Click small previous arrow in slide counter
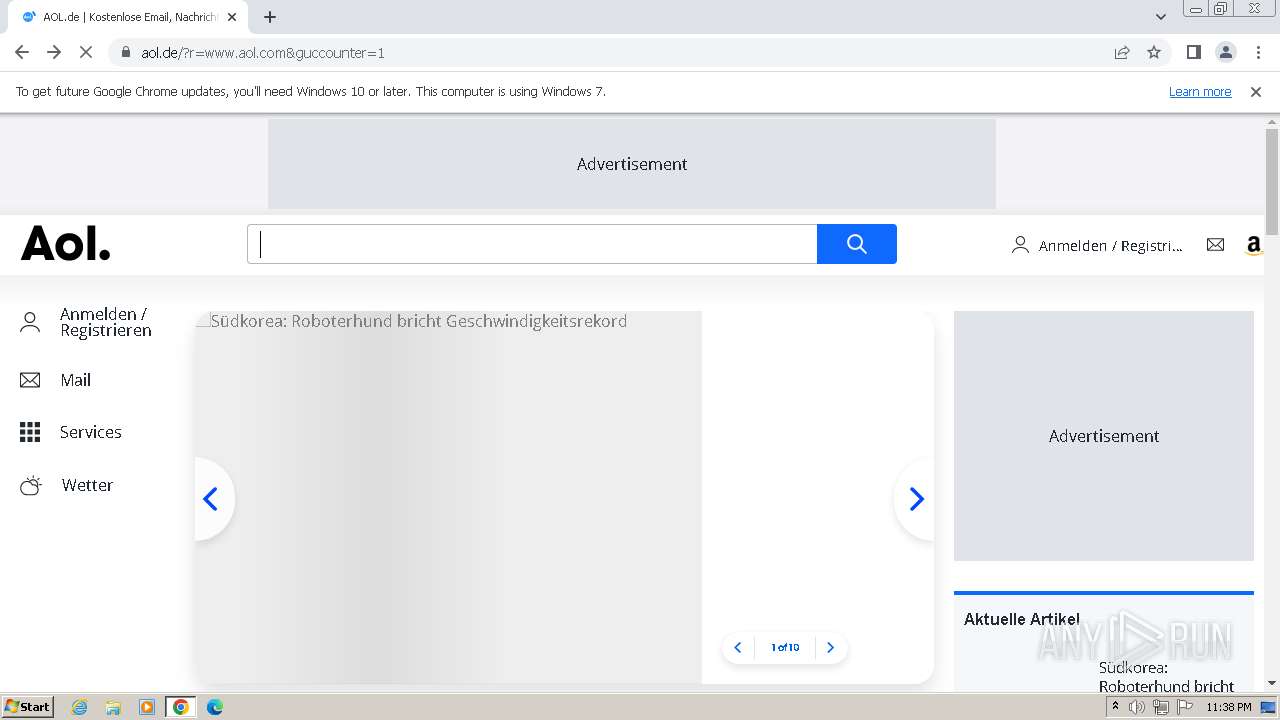Image resolution: width=1280 pixels, height=720 pixels. click(x=738, y=647)
